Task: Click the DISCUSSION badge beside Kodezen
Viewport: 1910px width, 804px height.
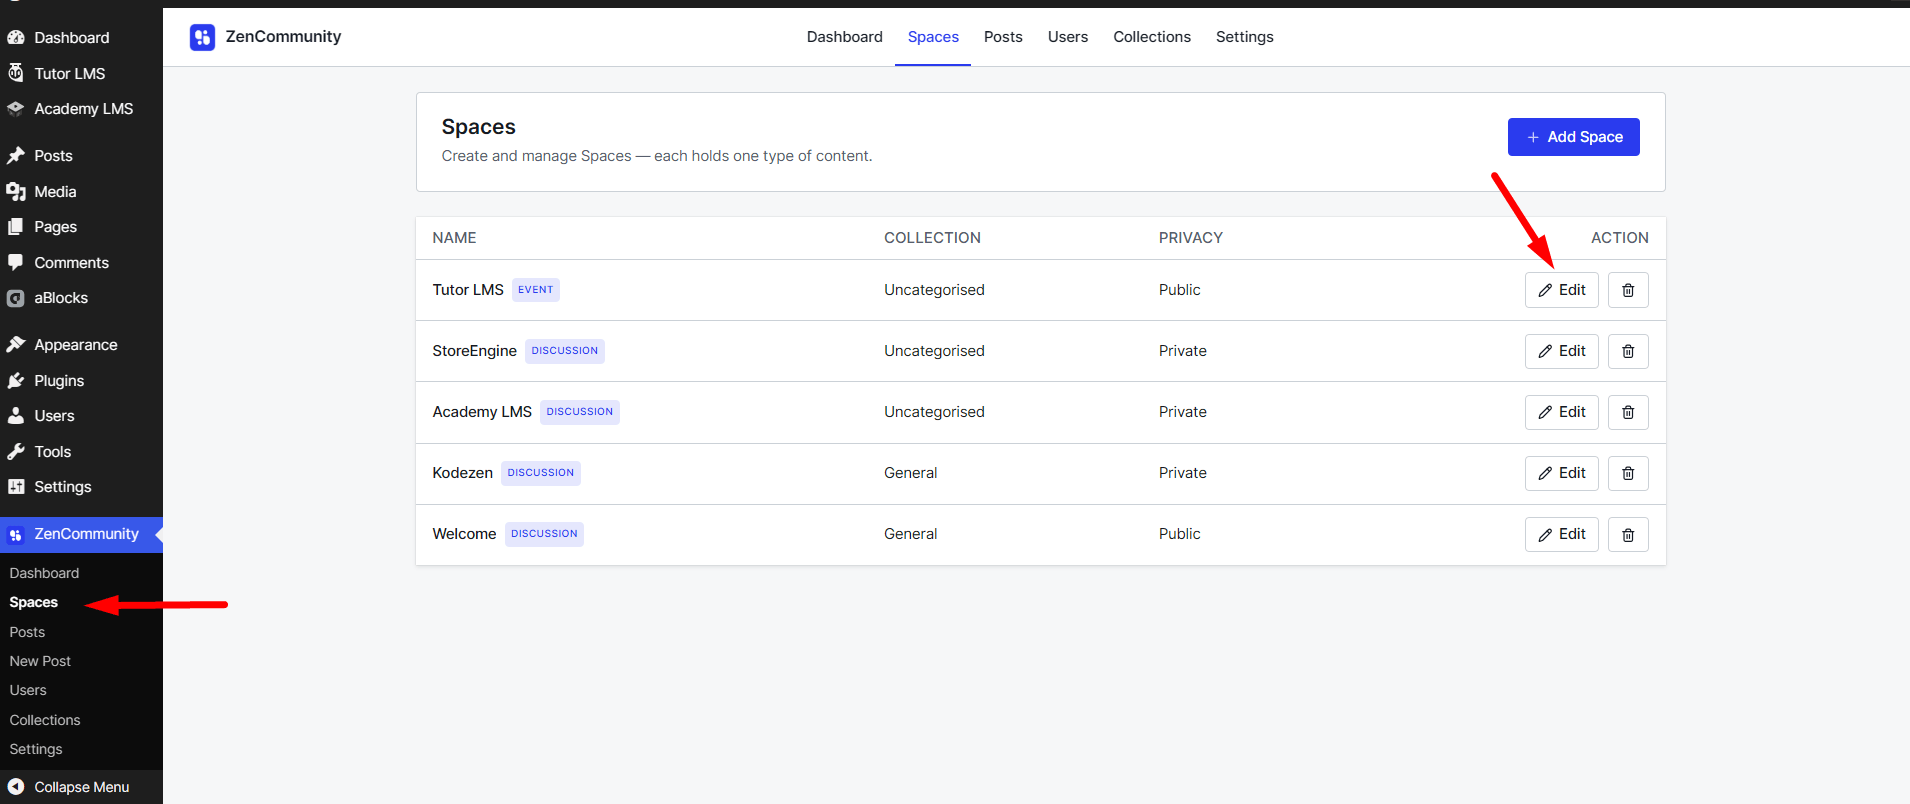Action: tap(541, 473)
